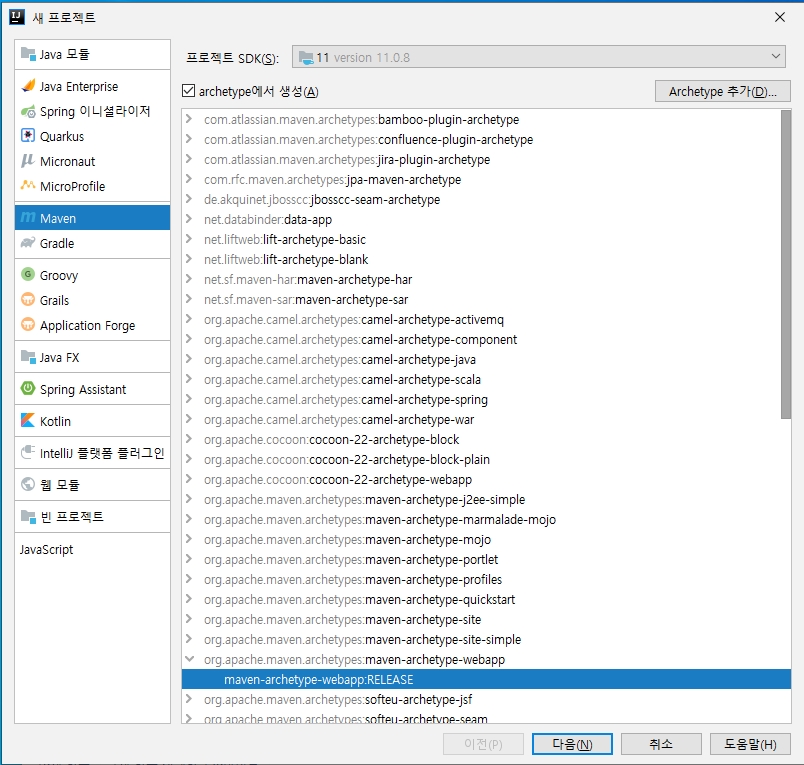Select cocoon-22-archetype-block row
Viewport: 804px width, 765px height.
(x=482, y=439)
